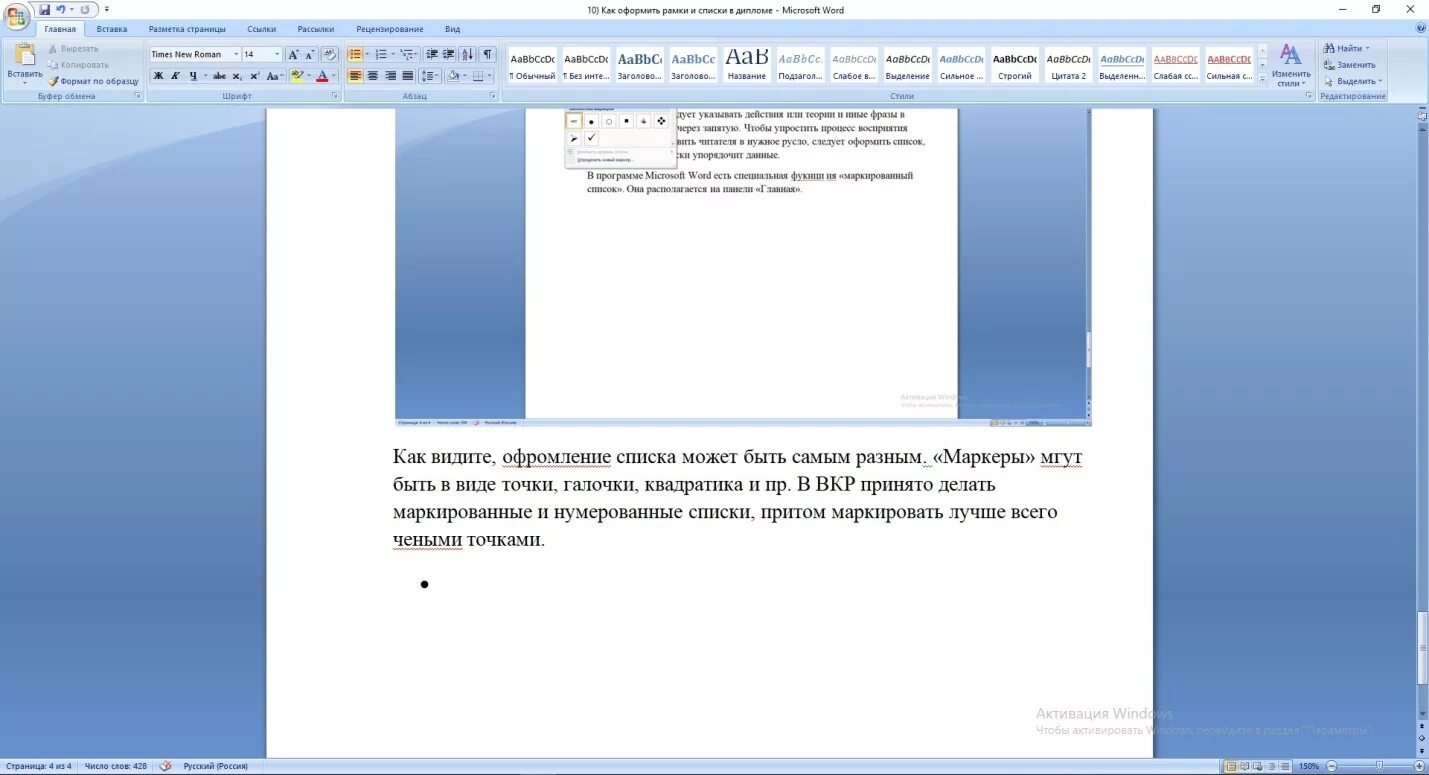Open the paragraph shading fill bucket
This screenshot has width=1429, height=775.
(455, 76)
